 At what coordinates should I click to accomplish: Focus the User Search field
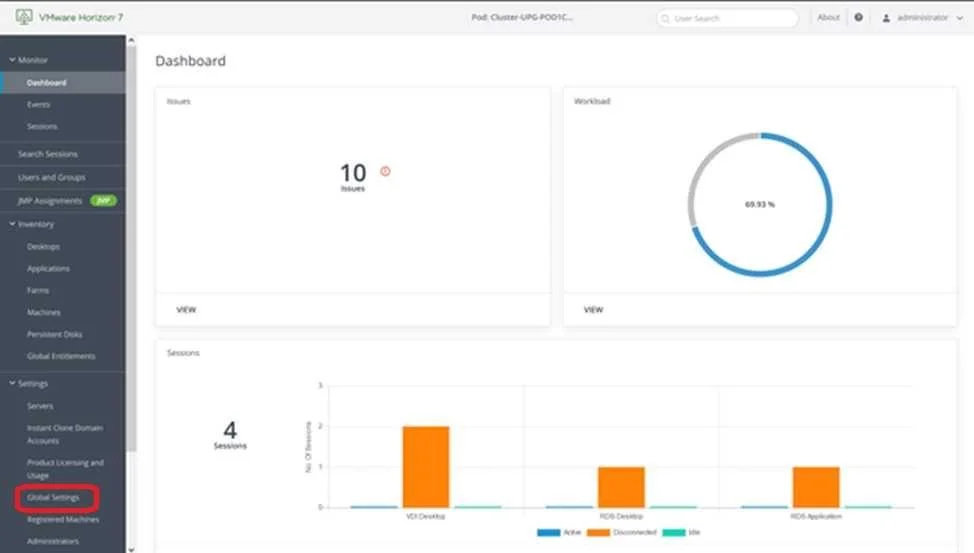727,19
